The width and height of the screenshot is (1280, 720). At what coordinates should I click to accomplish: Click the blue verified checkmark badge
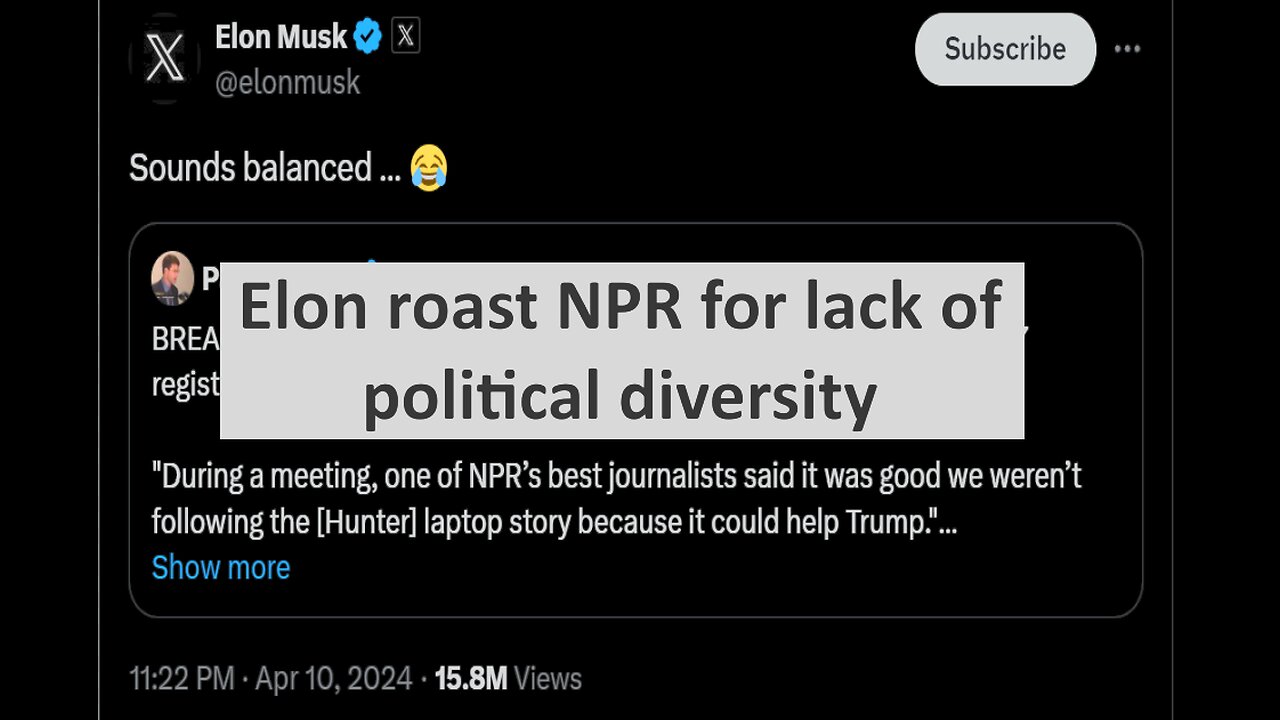point(368,38)
